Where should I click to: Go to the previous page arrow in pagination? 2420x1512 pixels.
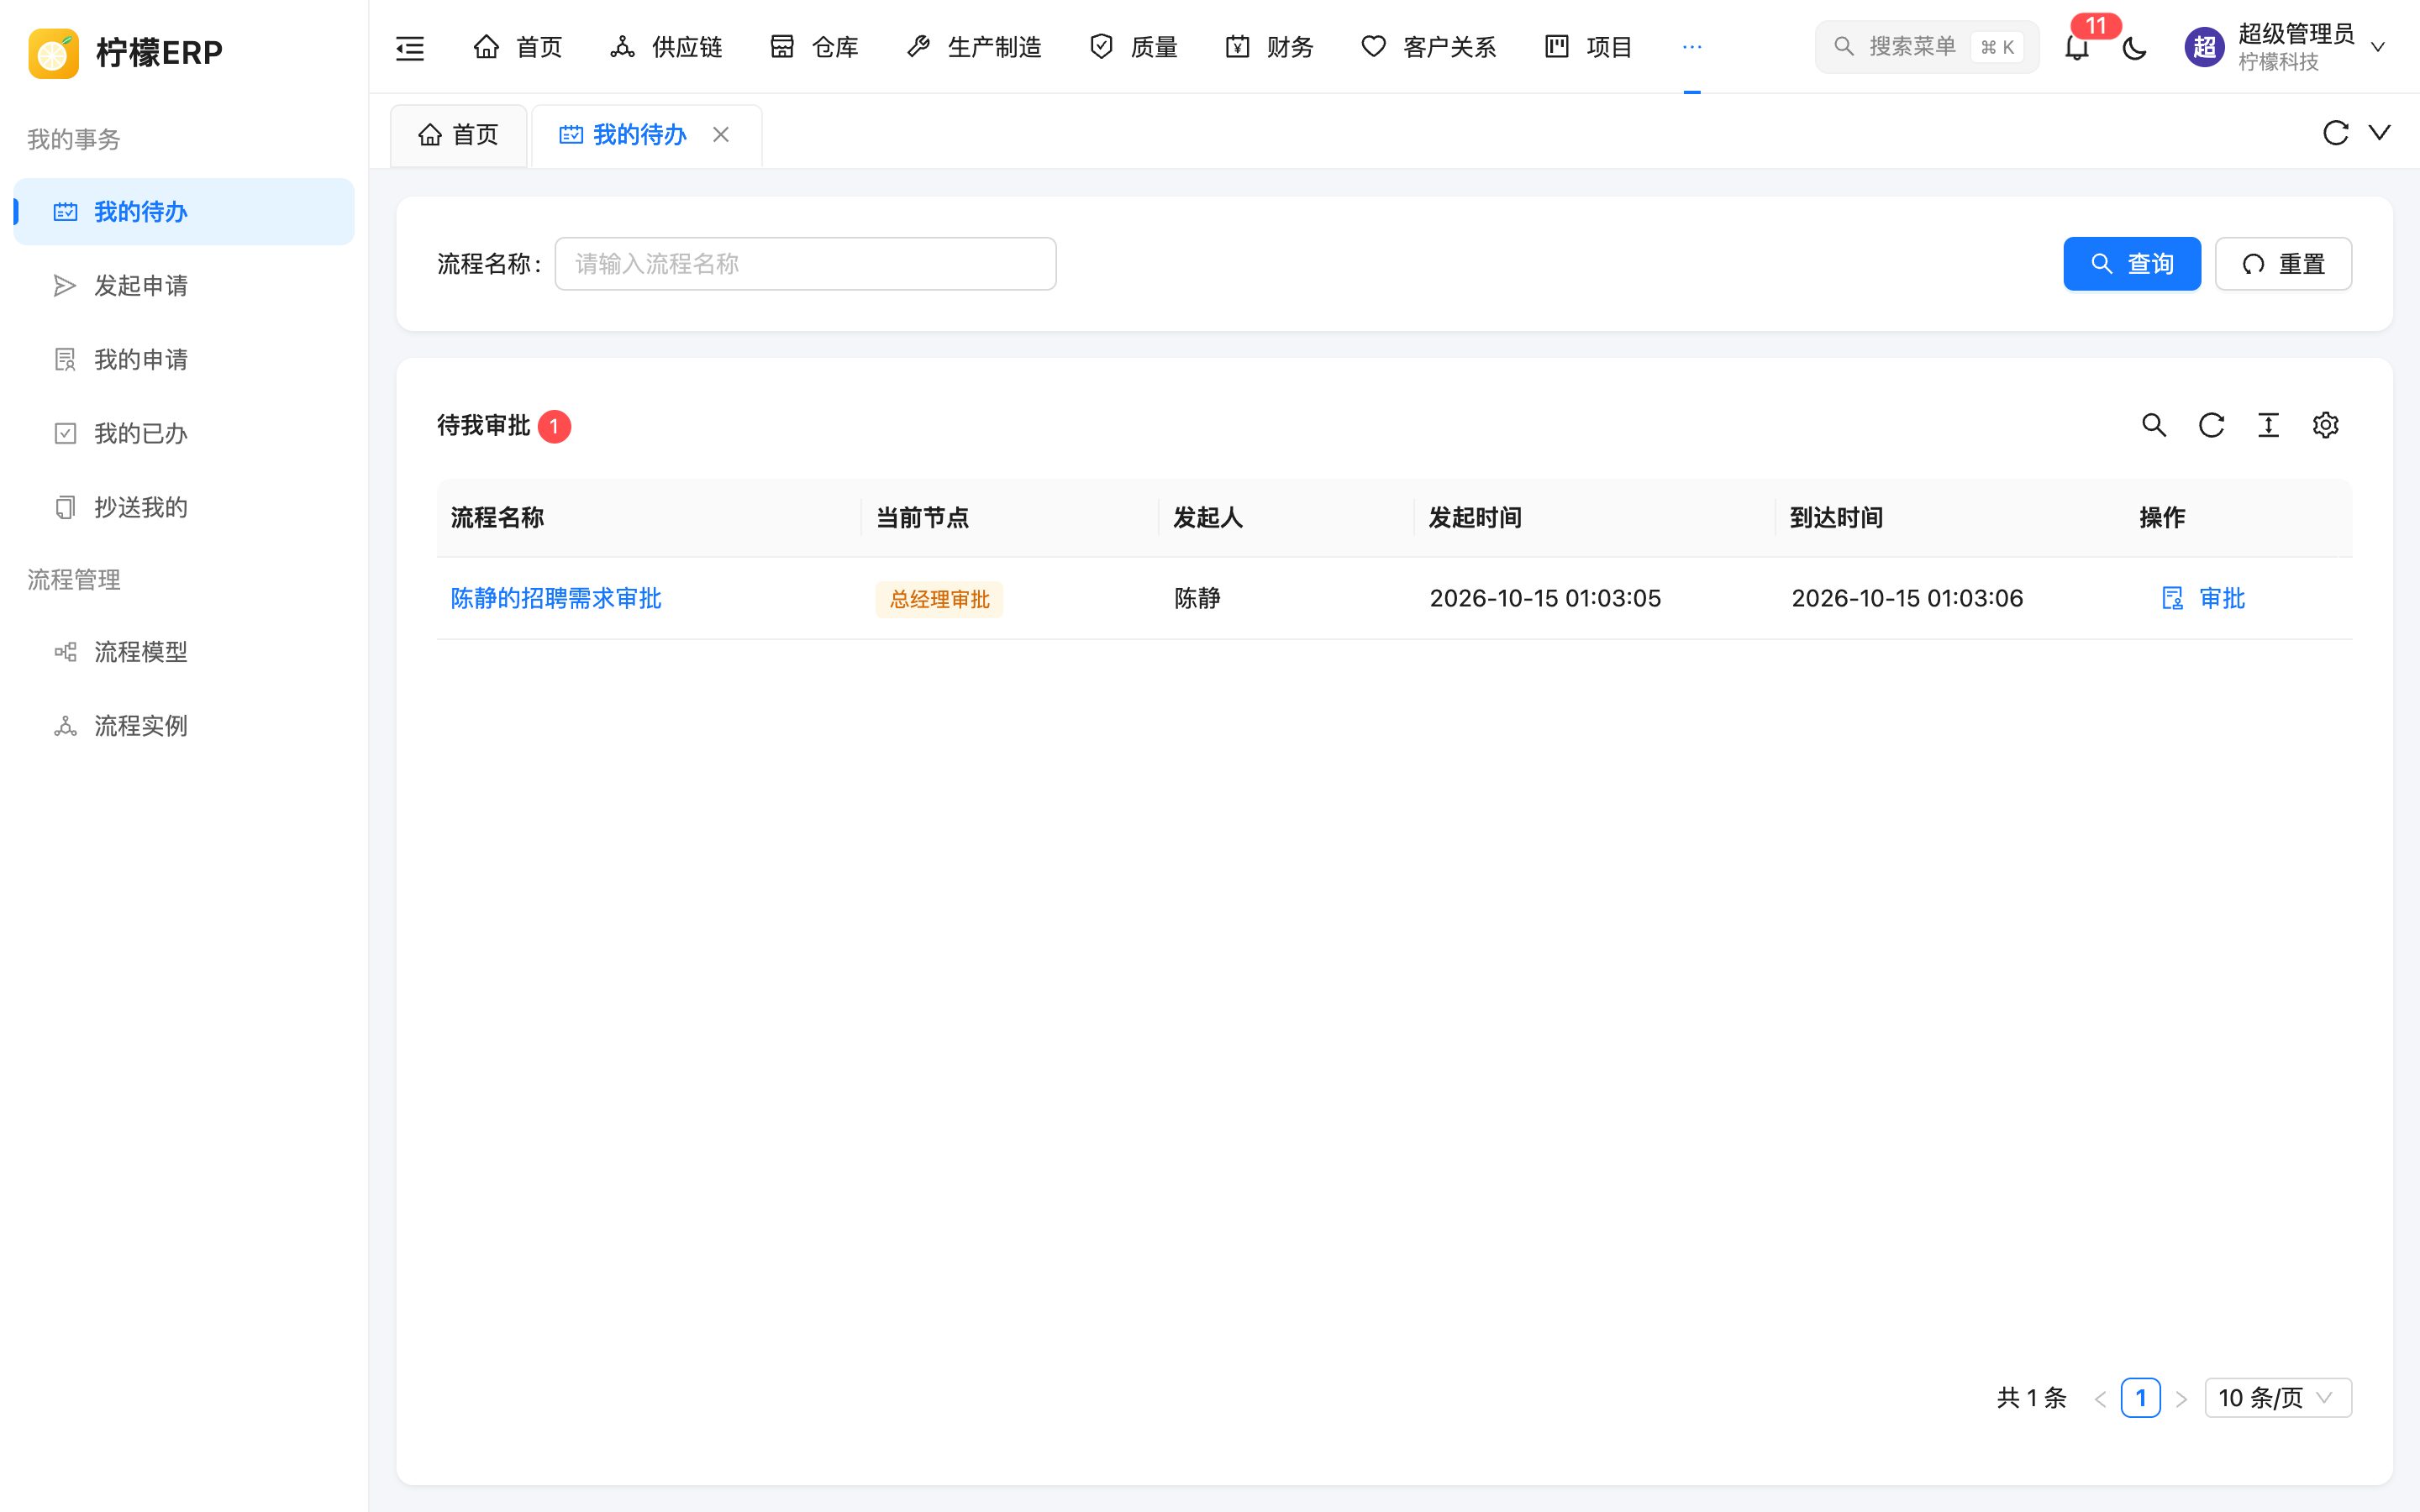click(2100, 1398)
